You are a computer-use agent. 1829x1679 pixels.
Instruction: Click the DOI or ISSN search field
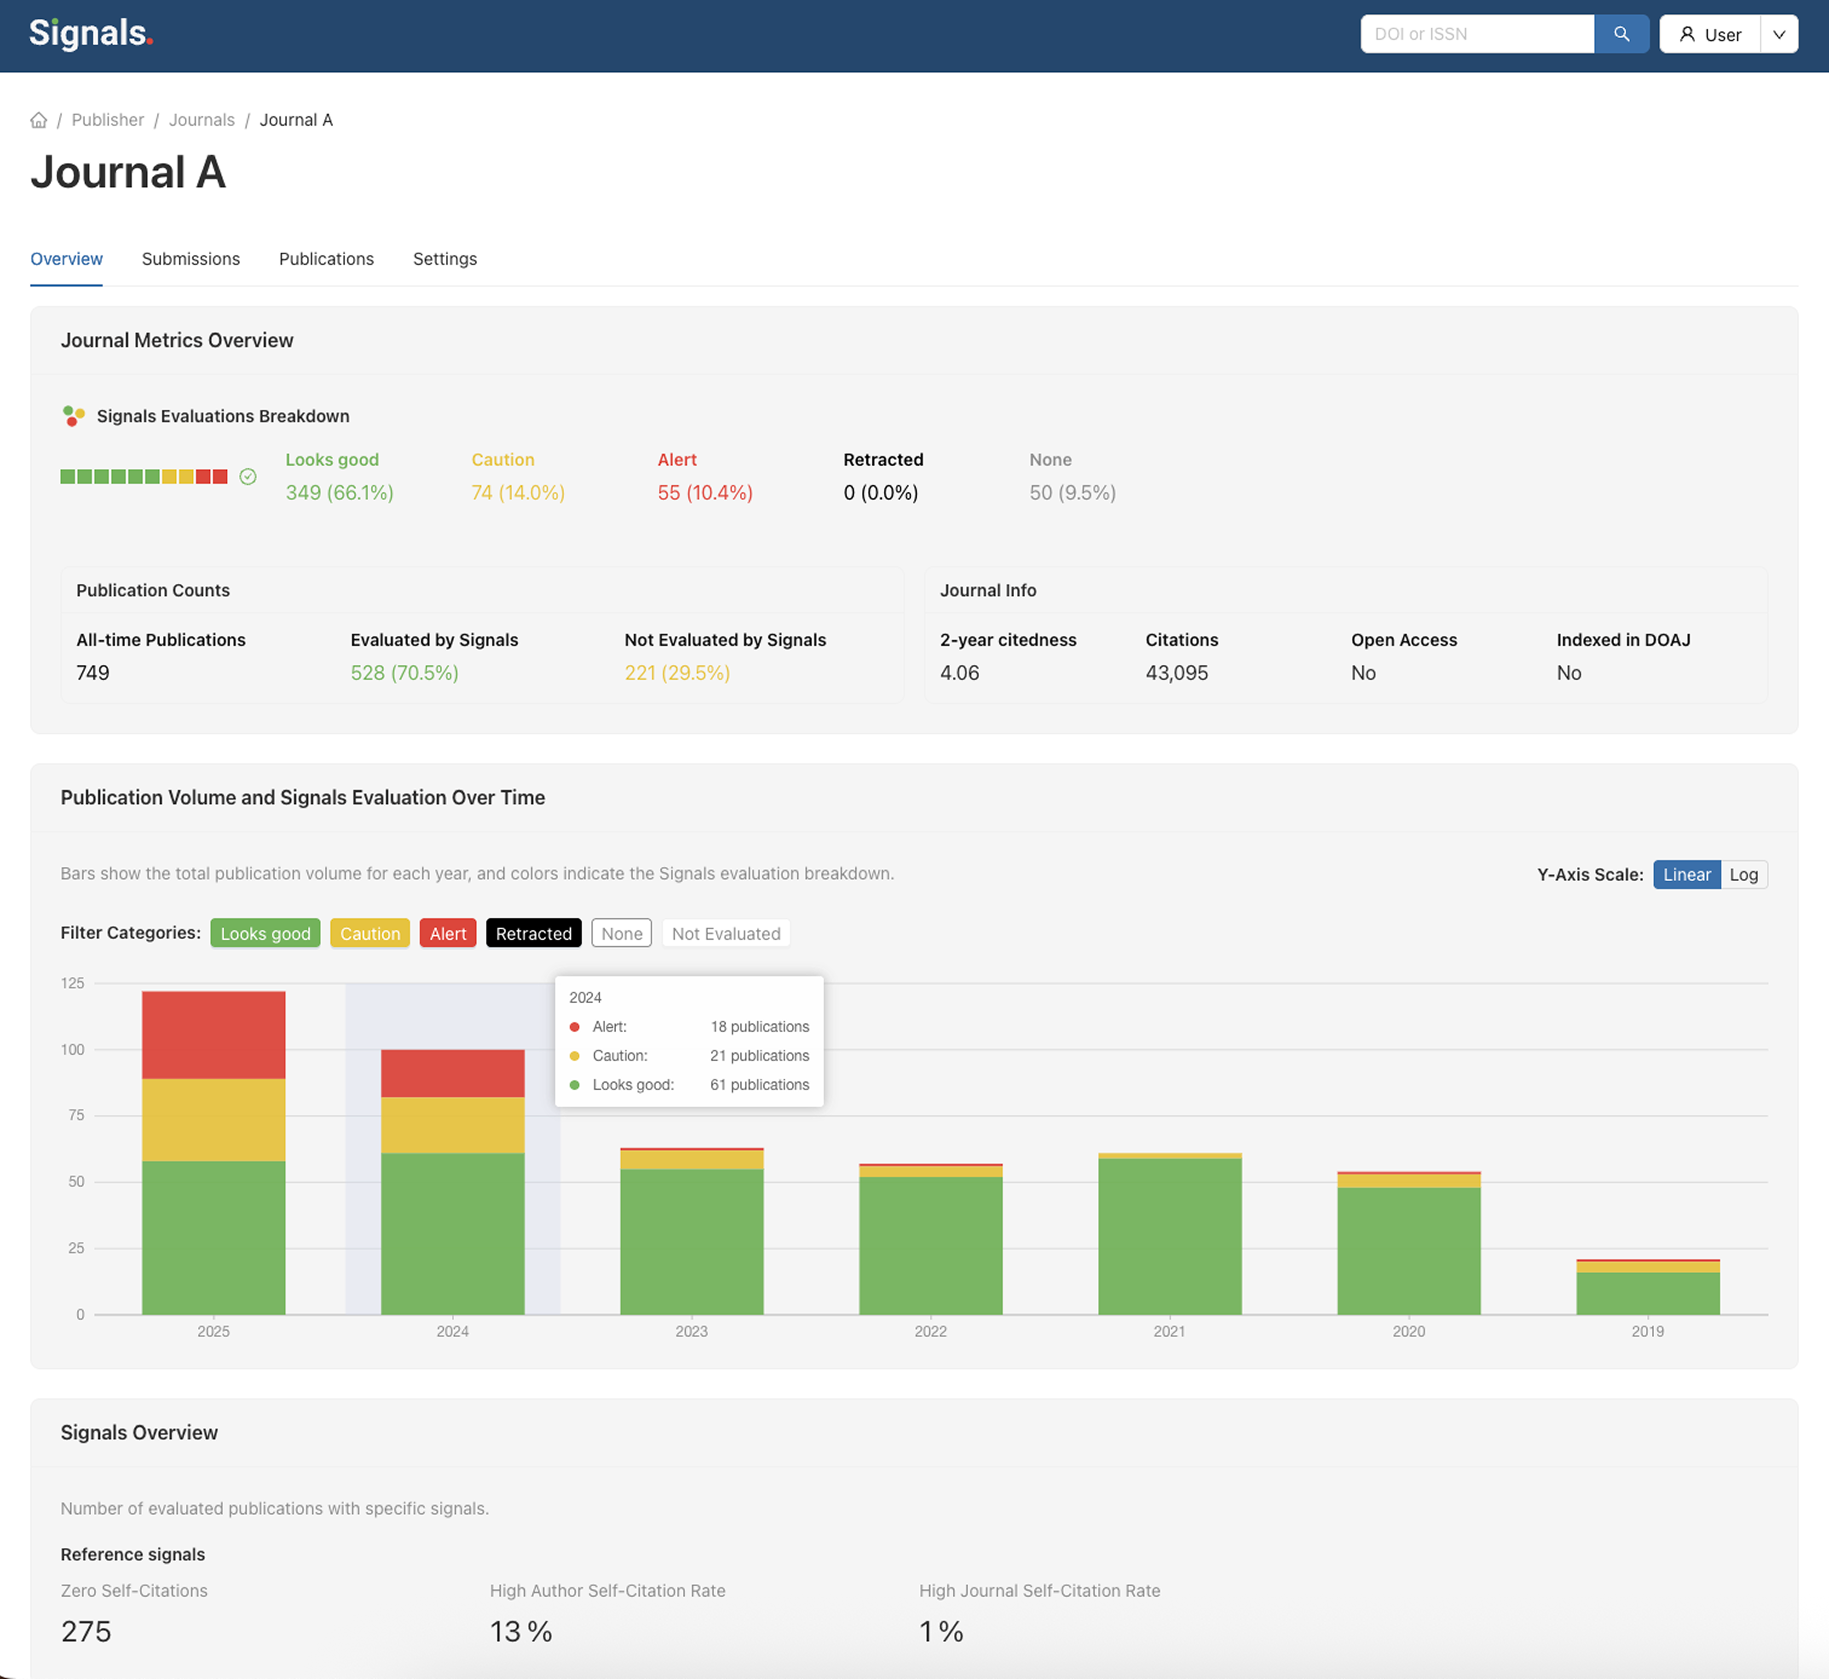1476,33
